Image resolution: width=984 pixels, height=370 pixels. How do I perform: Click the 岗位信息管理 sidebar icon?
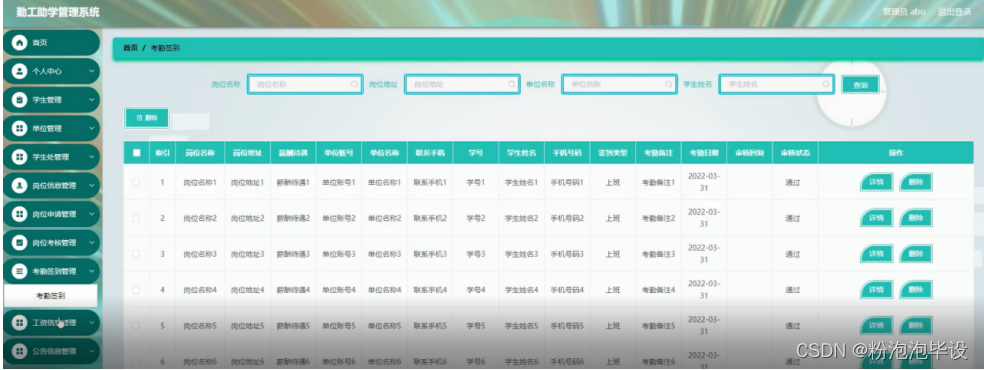pyautogui.click(x=19, y=186)
